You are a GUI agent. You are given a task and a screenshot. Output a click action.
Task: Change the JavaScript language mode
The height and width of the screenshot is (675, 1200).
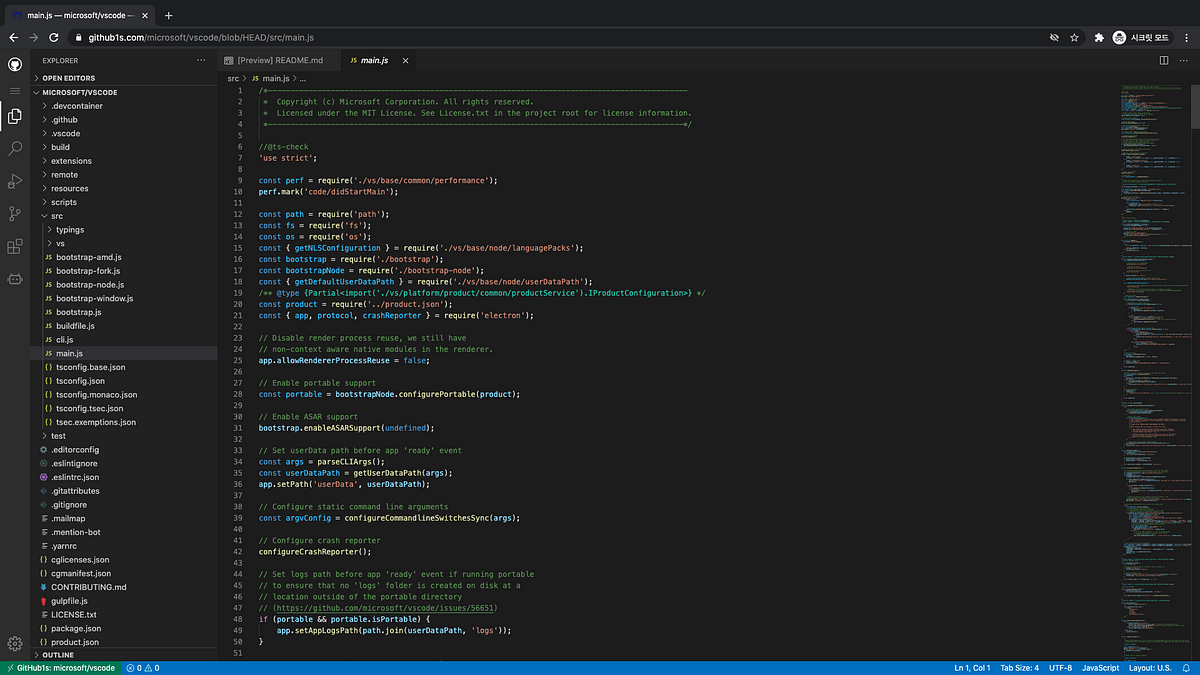coord(1100,668)
